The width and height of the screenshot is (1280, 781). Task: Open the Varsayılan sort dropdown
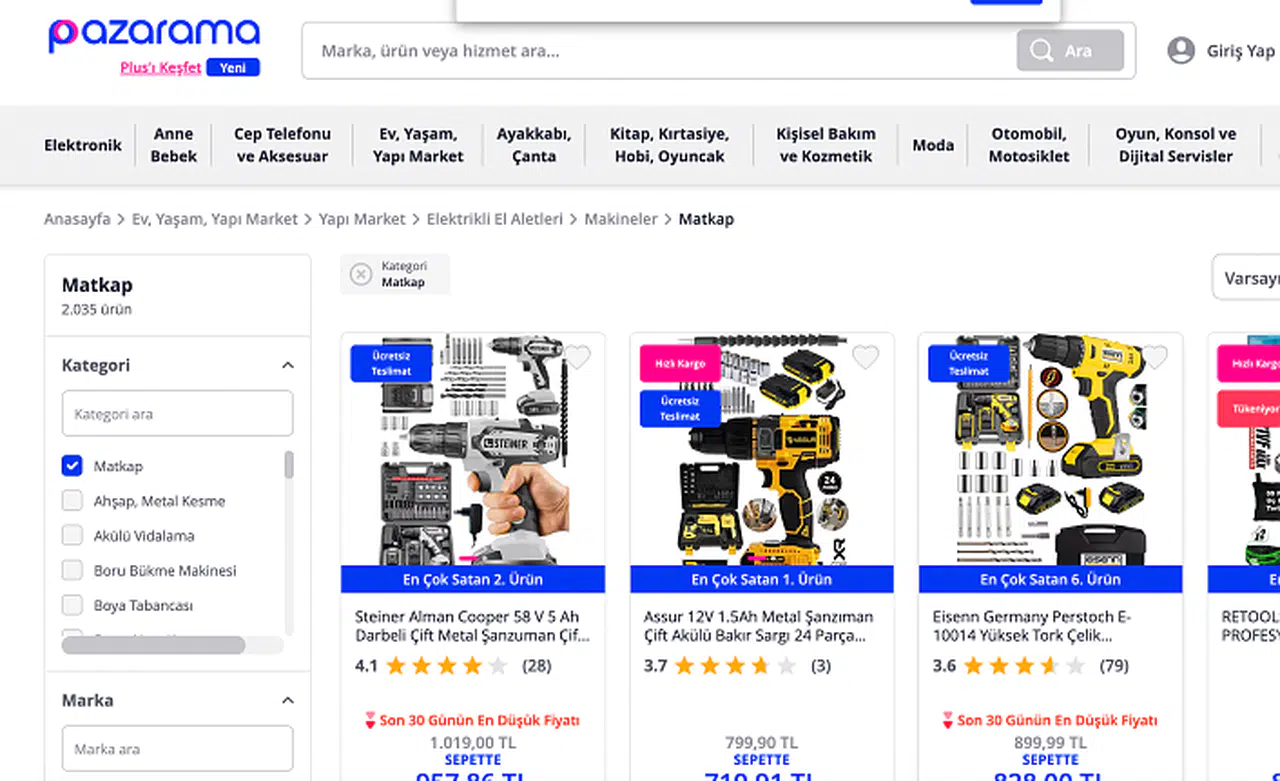[1247, 278]
